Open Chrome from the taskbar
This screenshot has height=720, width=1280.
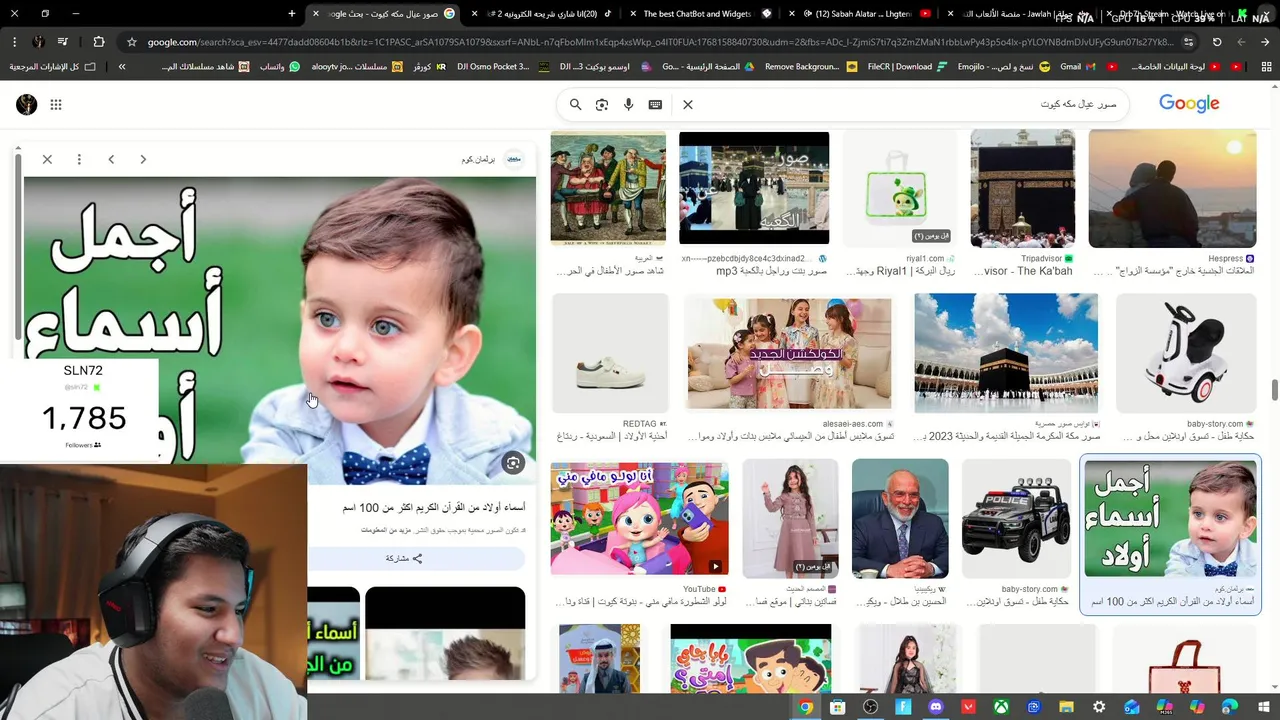806,707
